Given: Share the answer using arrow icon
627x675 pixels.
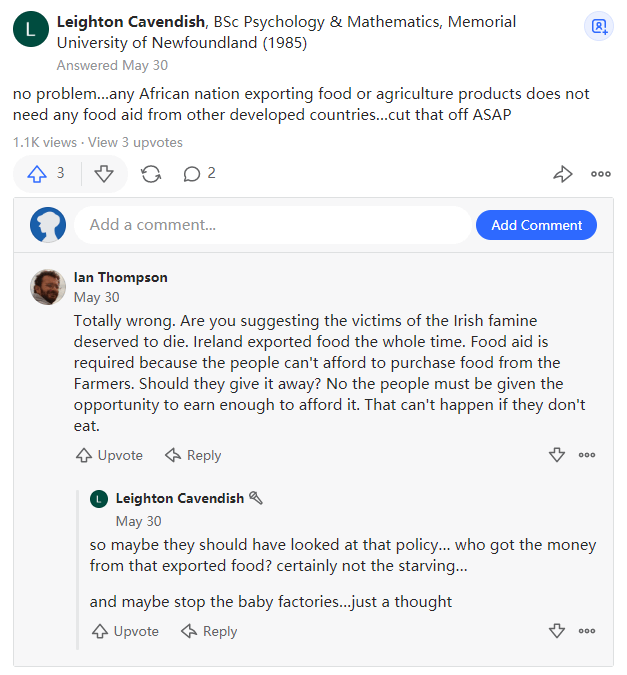Looking at the screenshot, I should [562, 174].
